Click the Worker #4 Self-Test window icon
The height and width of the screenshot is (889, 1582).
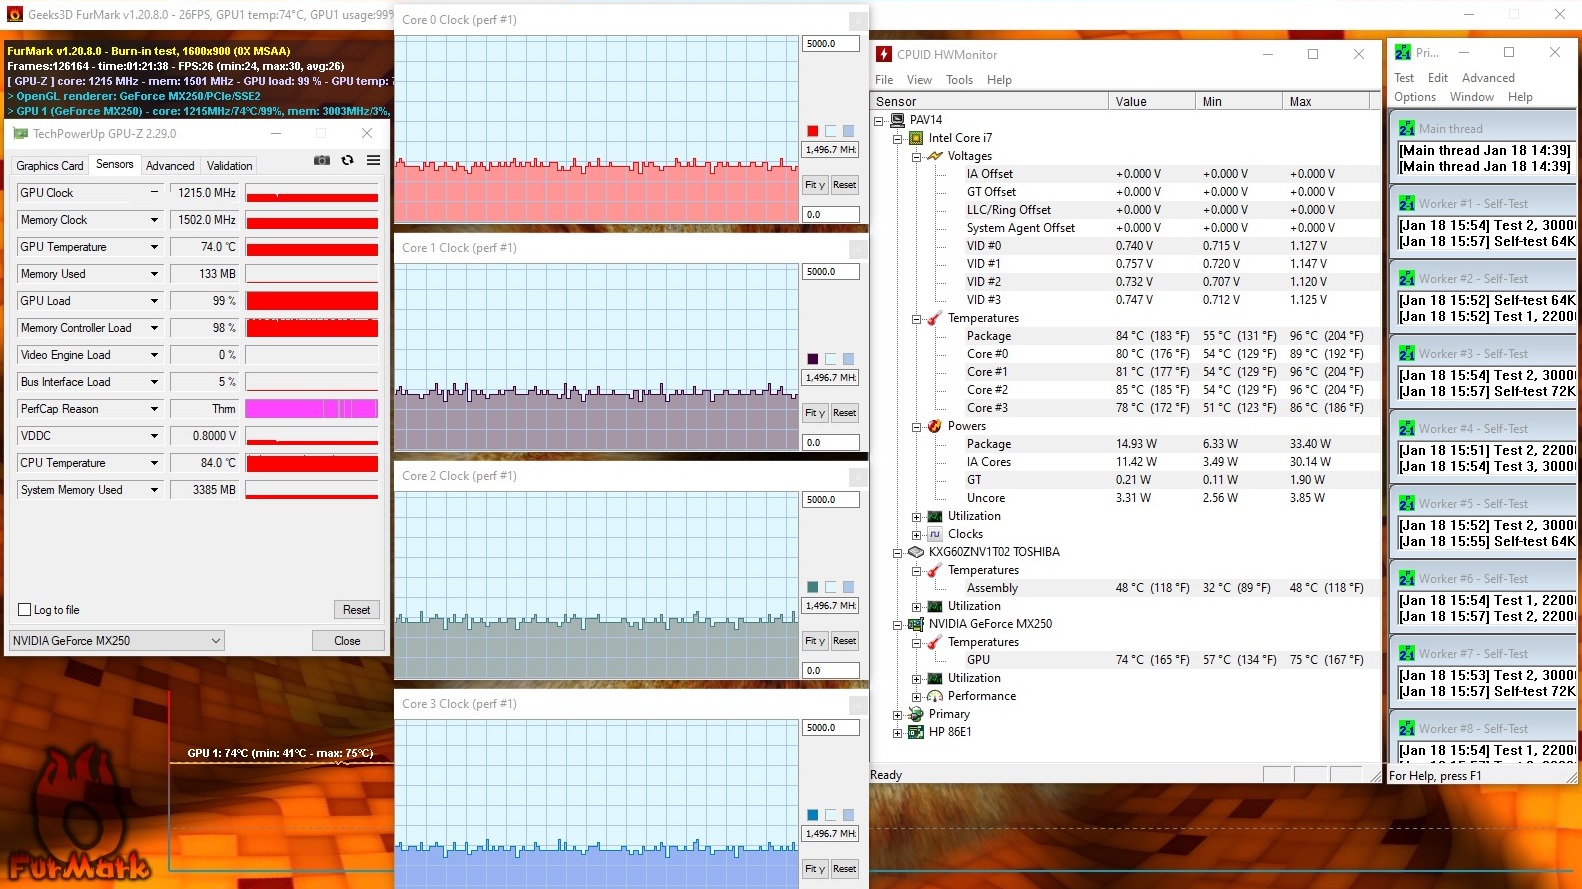pyautogui.click(x=1406, y=429)
